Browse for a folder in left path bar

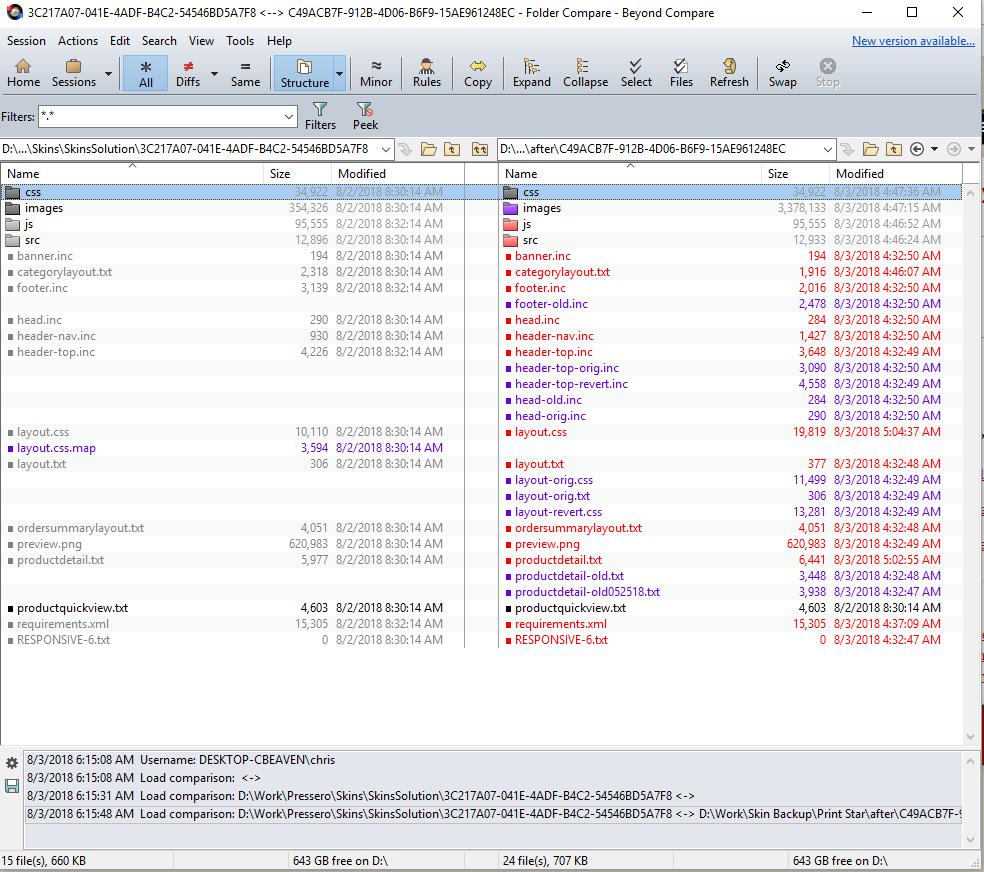tap(429, 149)
